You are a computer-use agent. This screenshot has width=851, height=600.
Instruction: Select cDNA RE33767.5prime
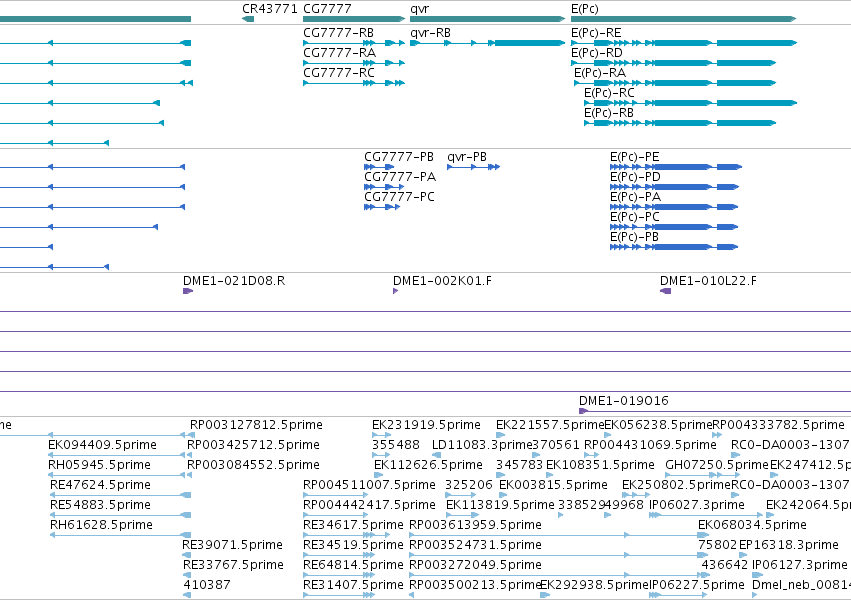187,576
